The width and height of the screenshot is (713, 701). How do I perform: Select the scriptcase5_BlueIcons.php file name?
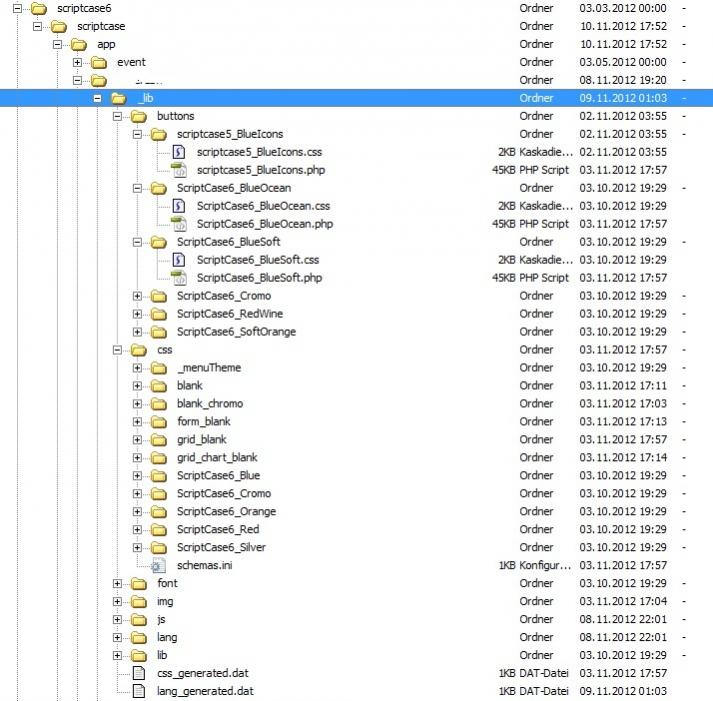pos(261,170)
